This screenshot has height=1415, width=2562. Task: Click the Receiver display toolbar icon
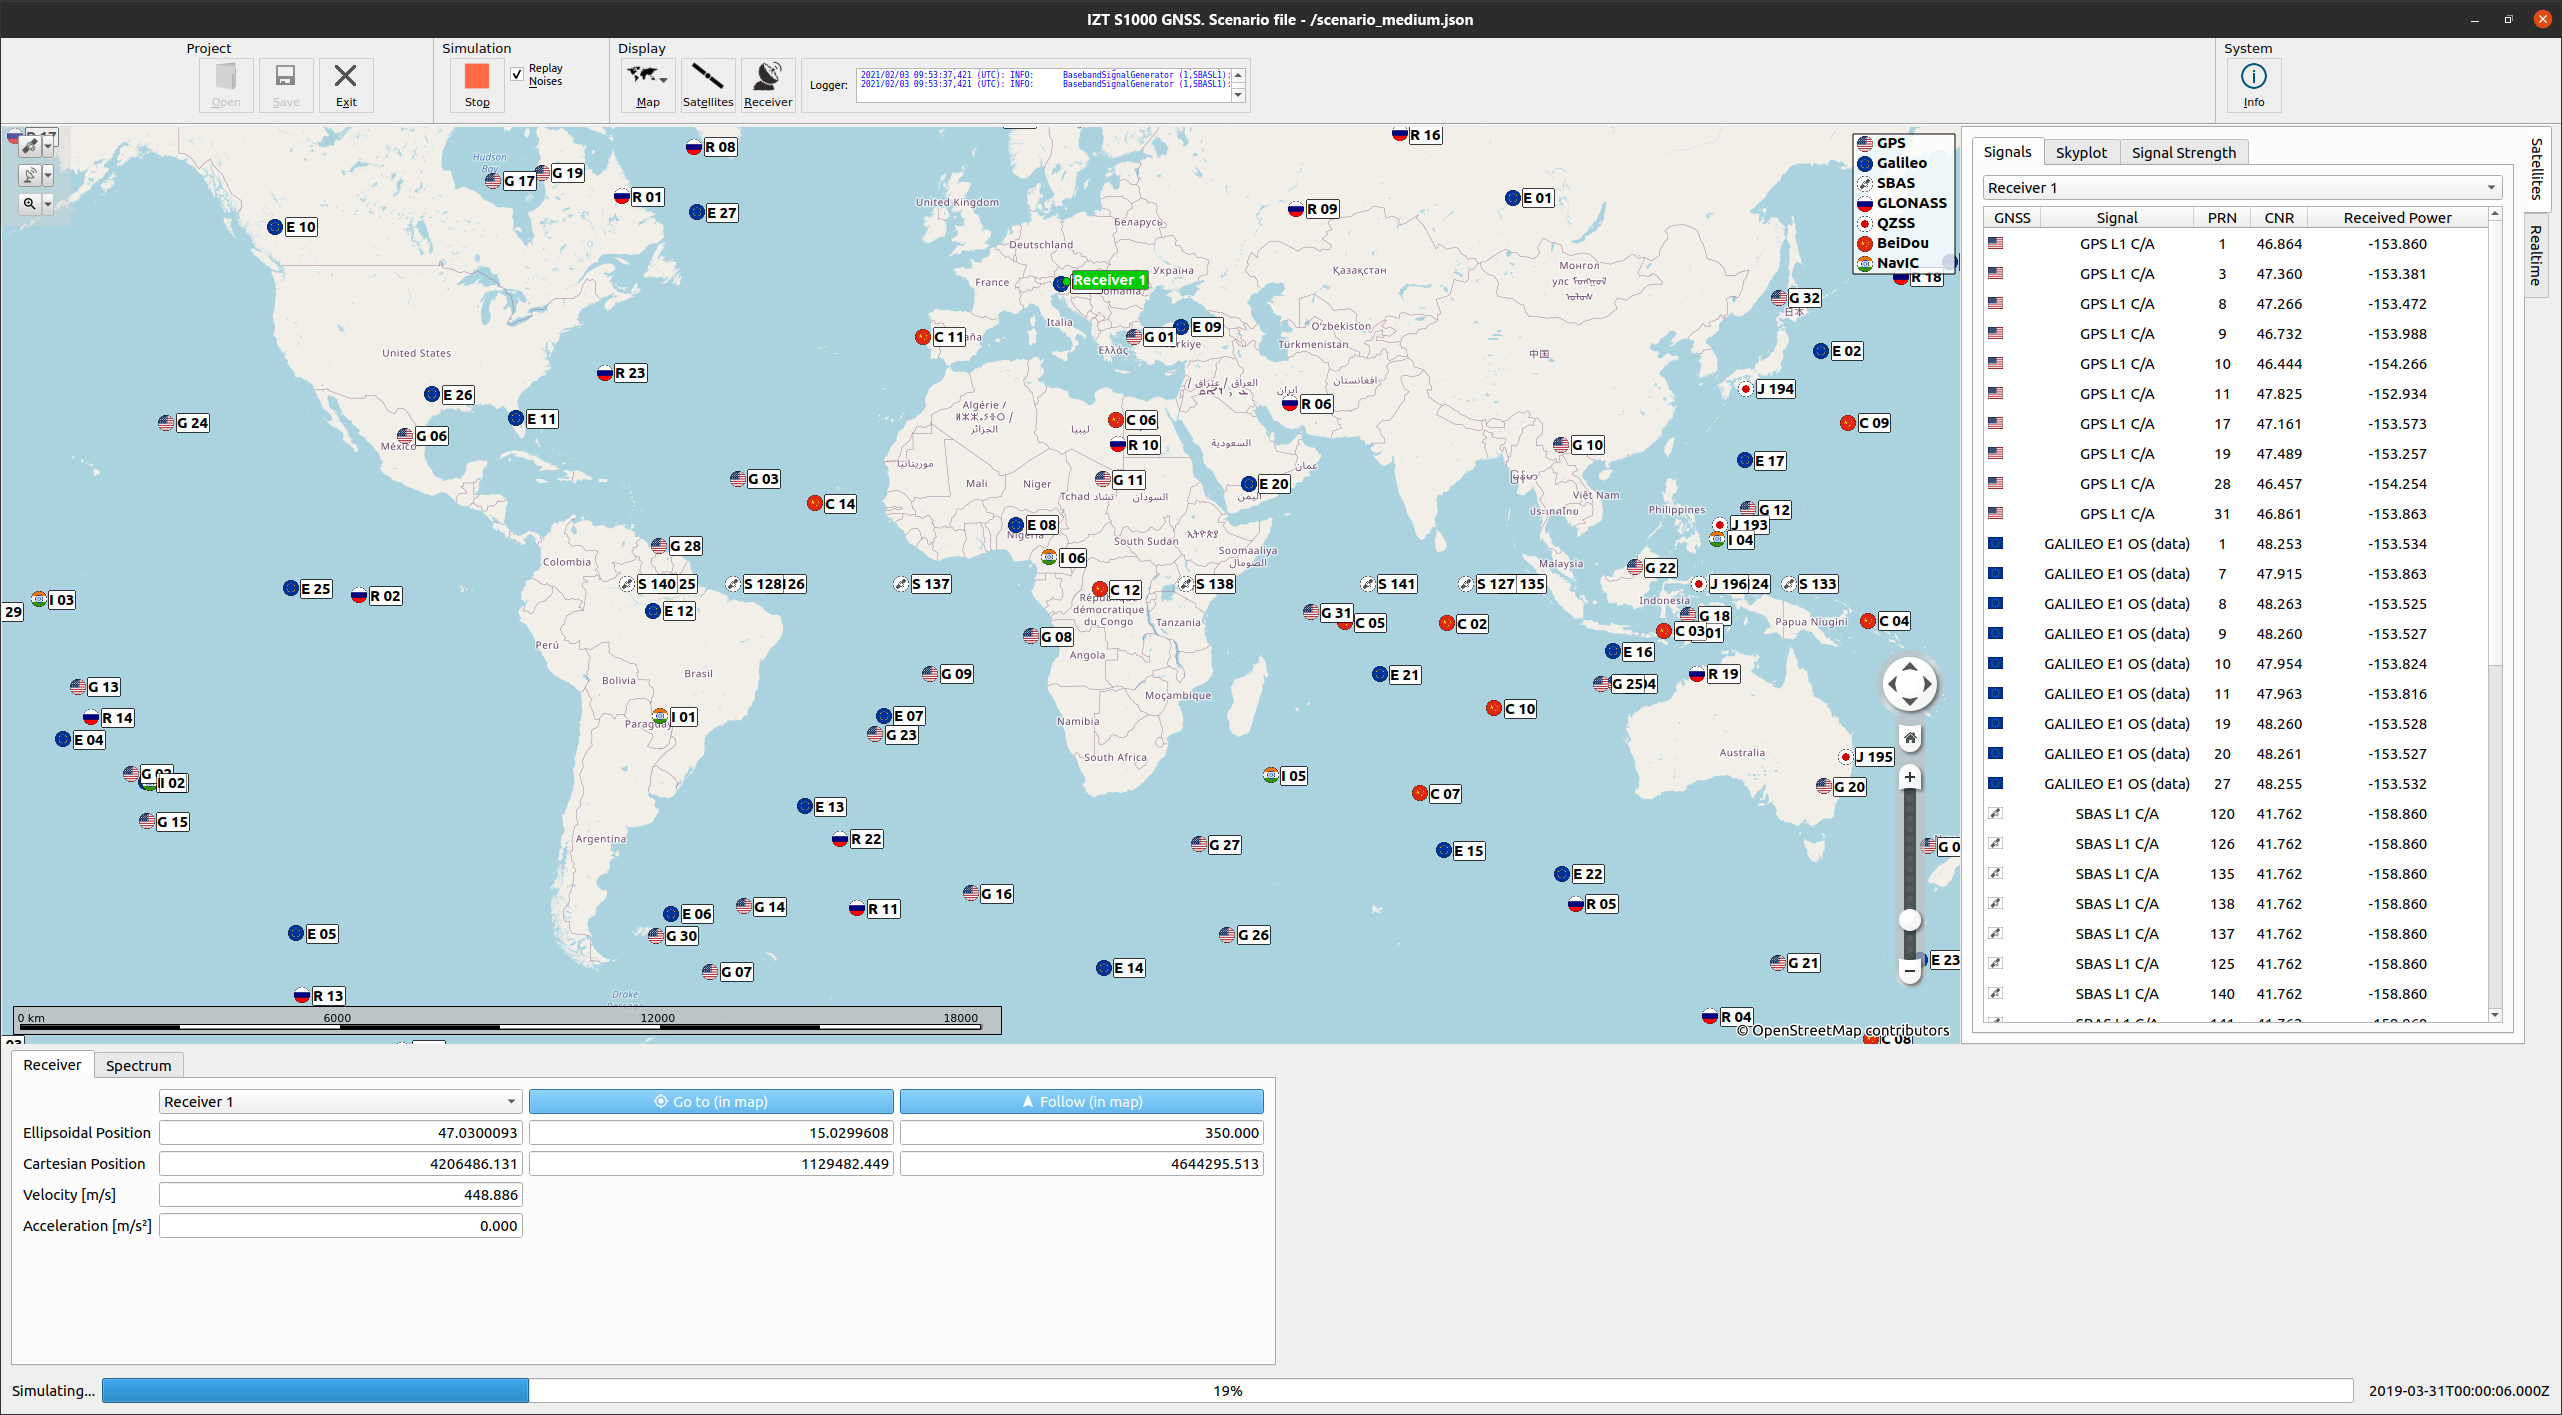point(767,84)
